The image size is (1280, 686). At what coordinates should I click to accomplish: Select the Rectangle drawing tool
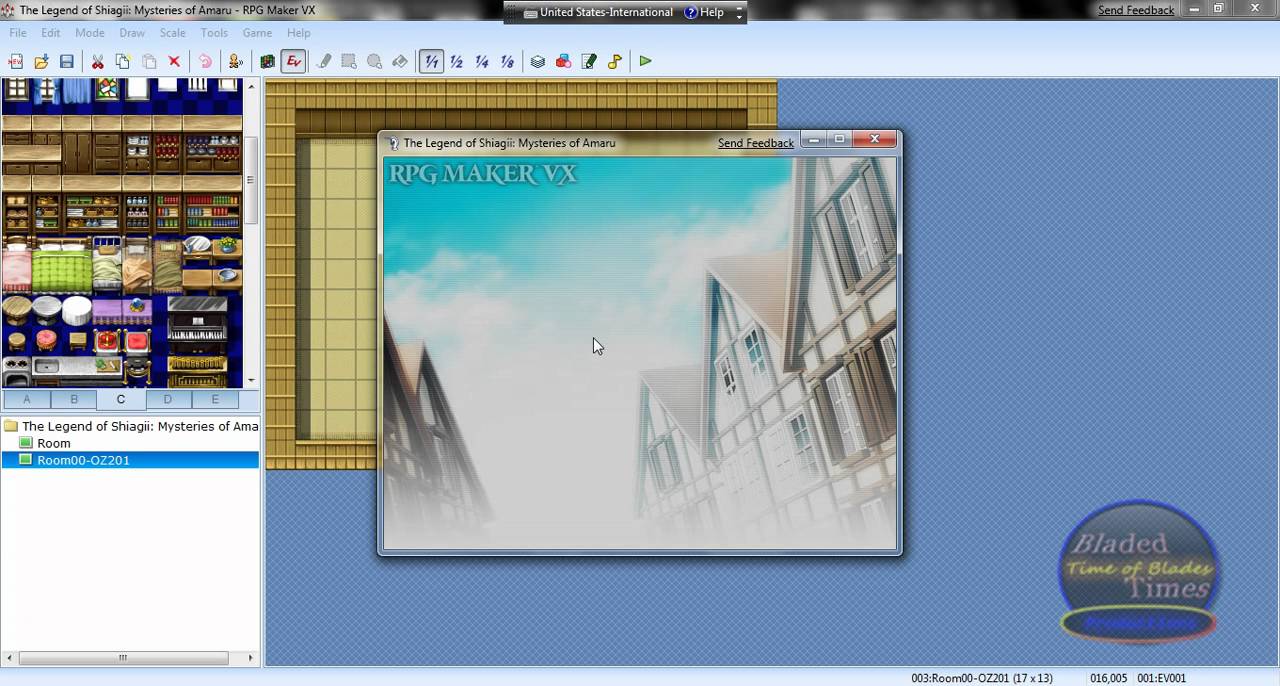click(x=349, y=61)
